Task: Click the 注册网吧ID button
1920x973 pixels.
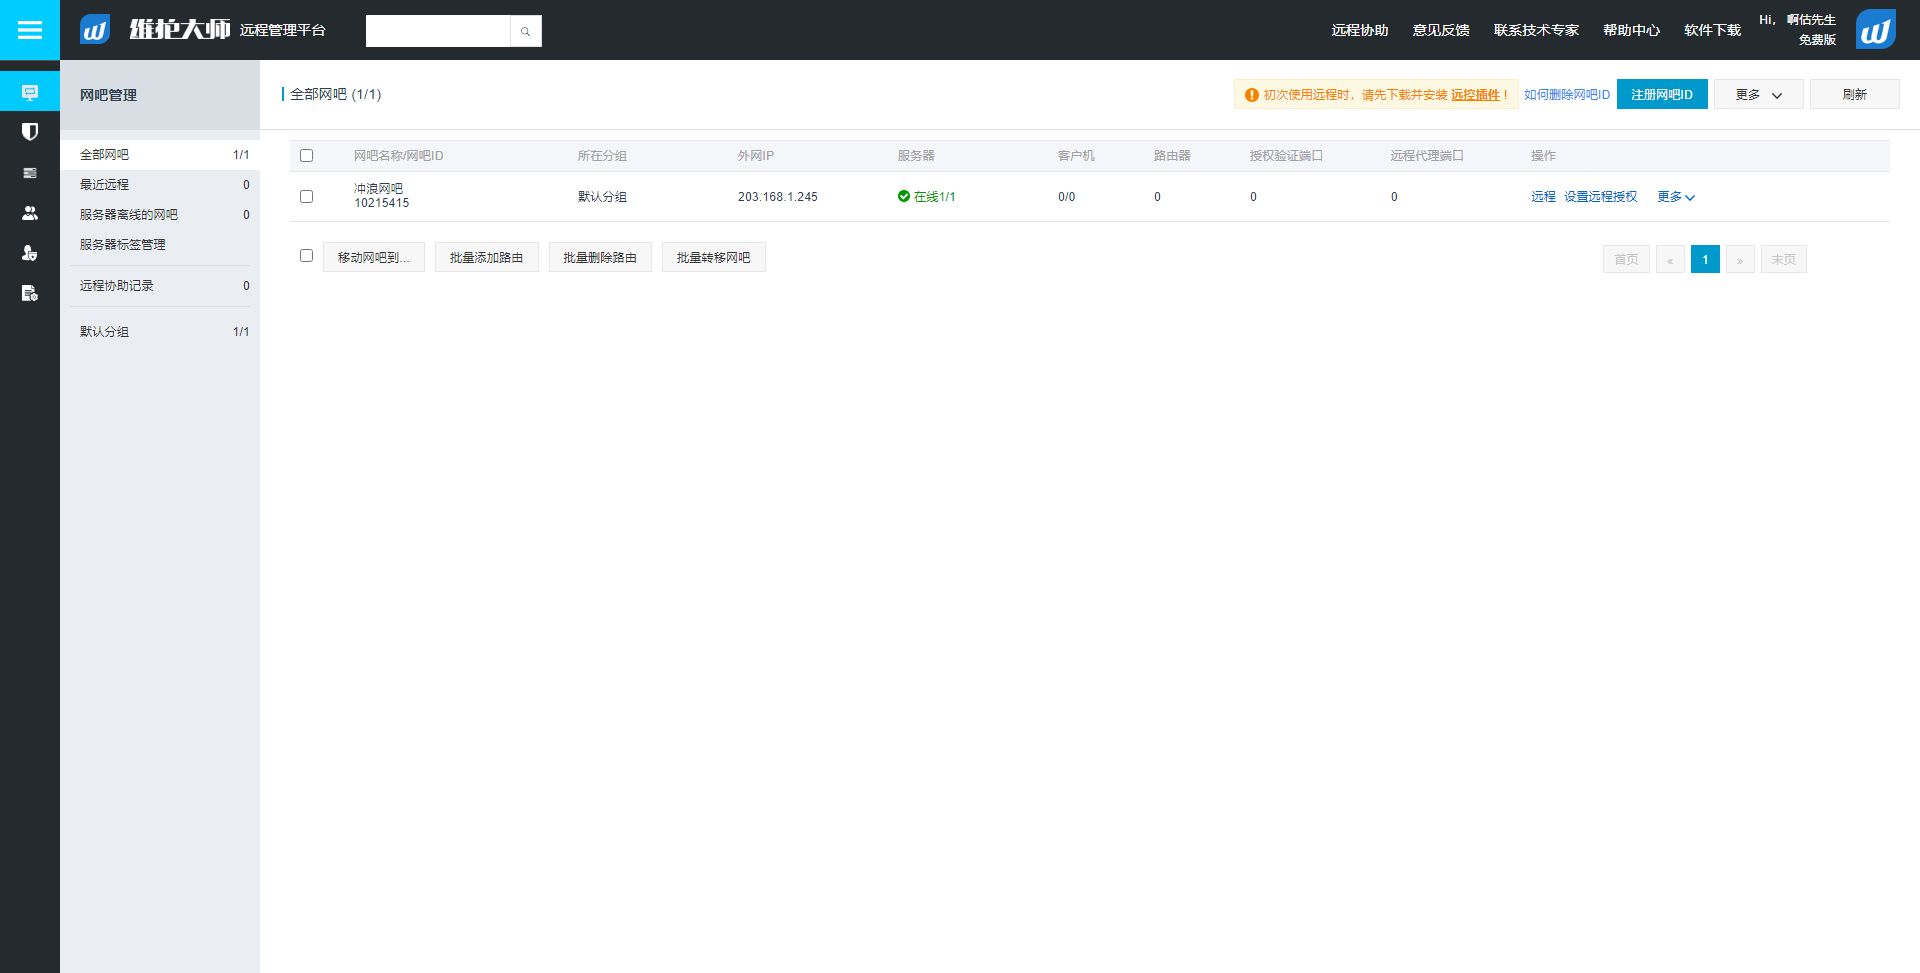Action: click(1661, 95)
